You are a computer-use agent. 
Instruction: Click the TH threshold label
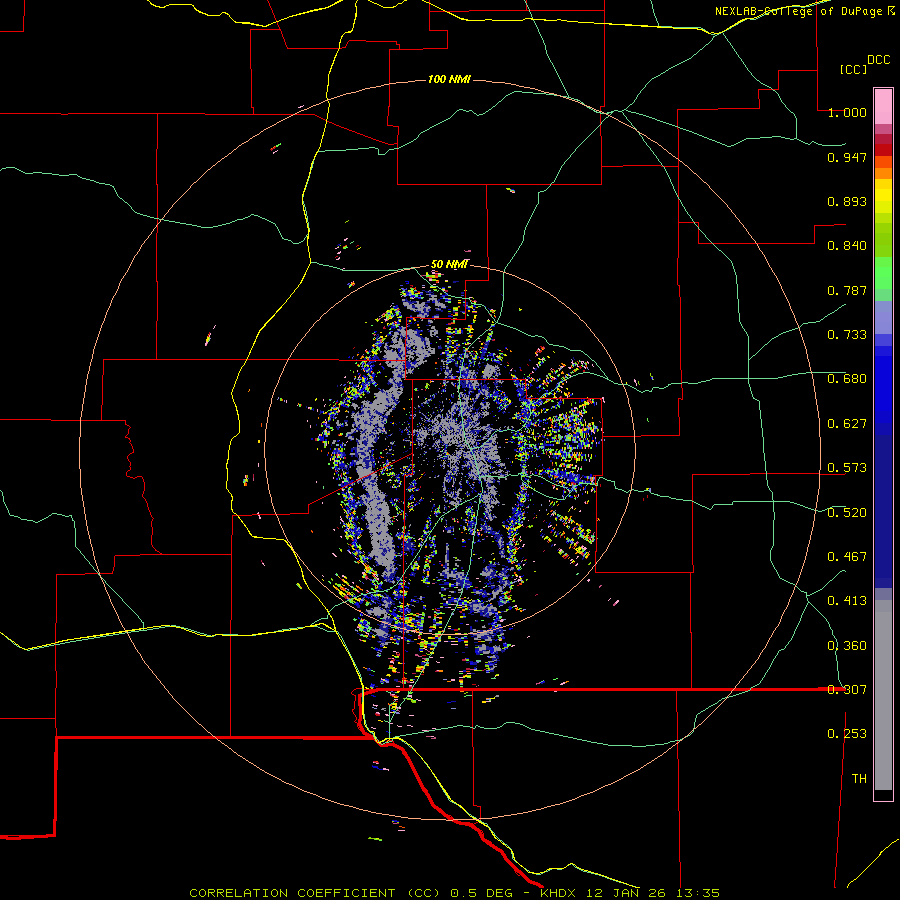click(859, 779)
